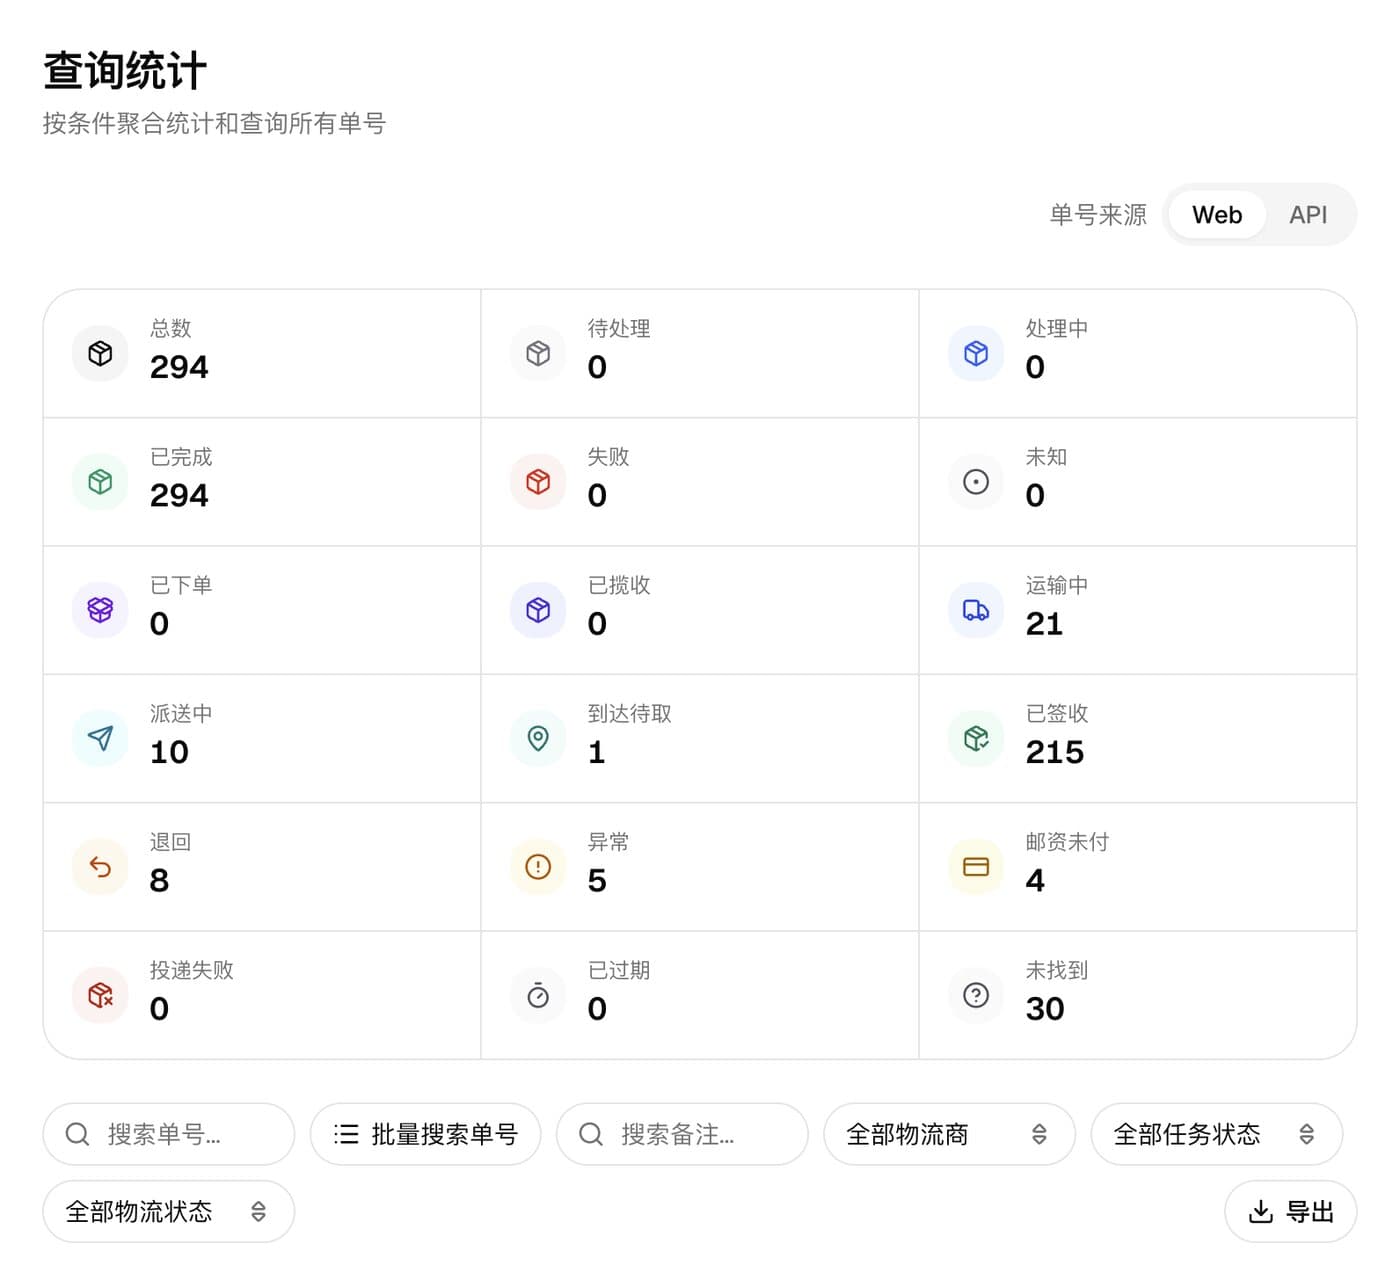This screenshot has height=1280, width=1400.
Task: Click the 到达待取 map pin icon
Action: point(538,738)
